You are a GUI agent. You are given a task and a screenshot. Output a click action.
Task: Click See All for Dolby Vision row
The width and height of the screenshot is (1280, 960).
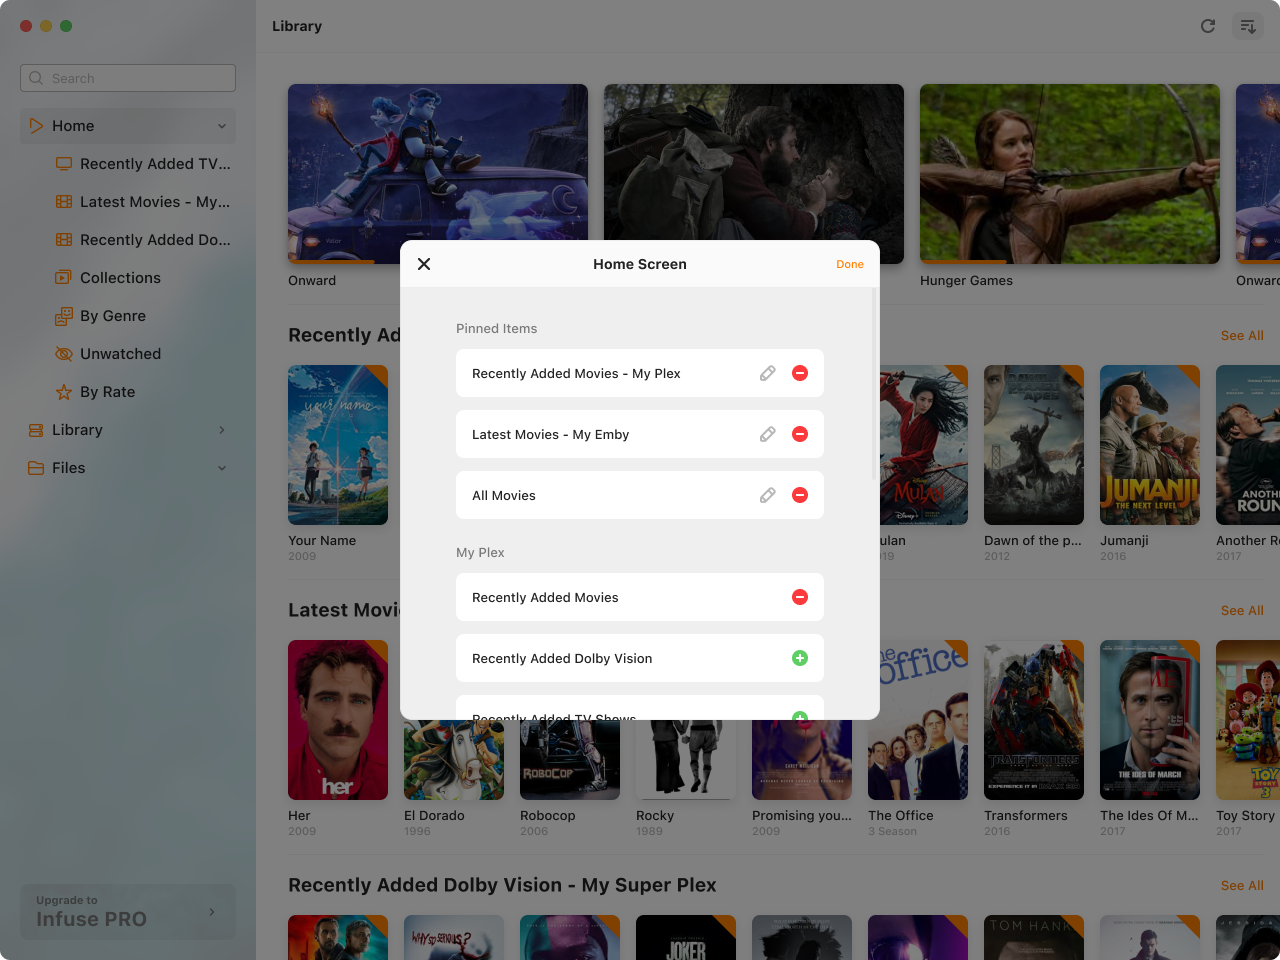[x=1242, y=886]
